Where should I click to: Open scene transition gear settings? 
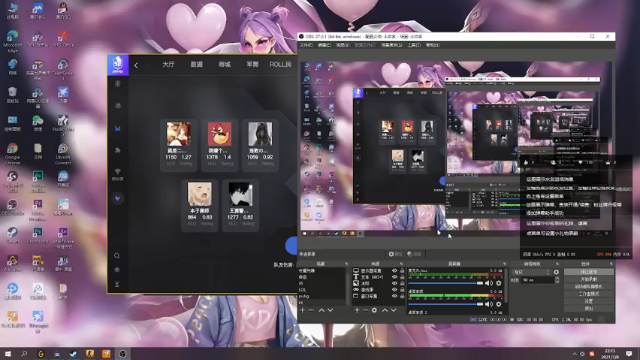(x=556, y=272)
